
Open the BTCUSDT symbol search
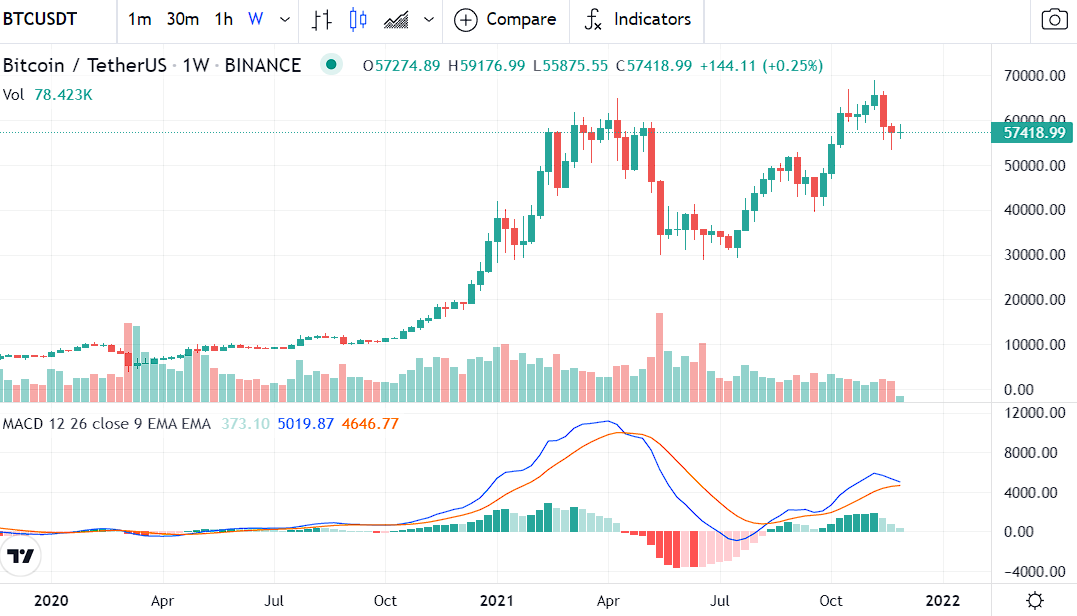click(x=40, y=19)
